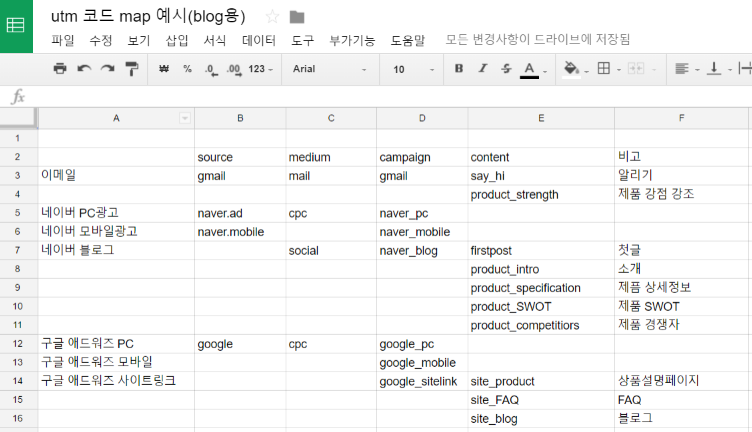Open the 삽입 menu
This screenshot has width=752, height=432.
[x=177, y=40]
